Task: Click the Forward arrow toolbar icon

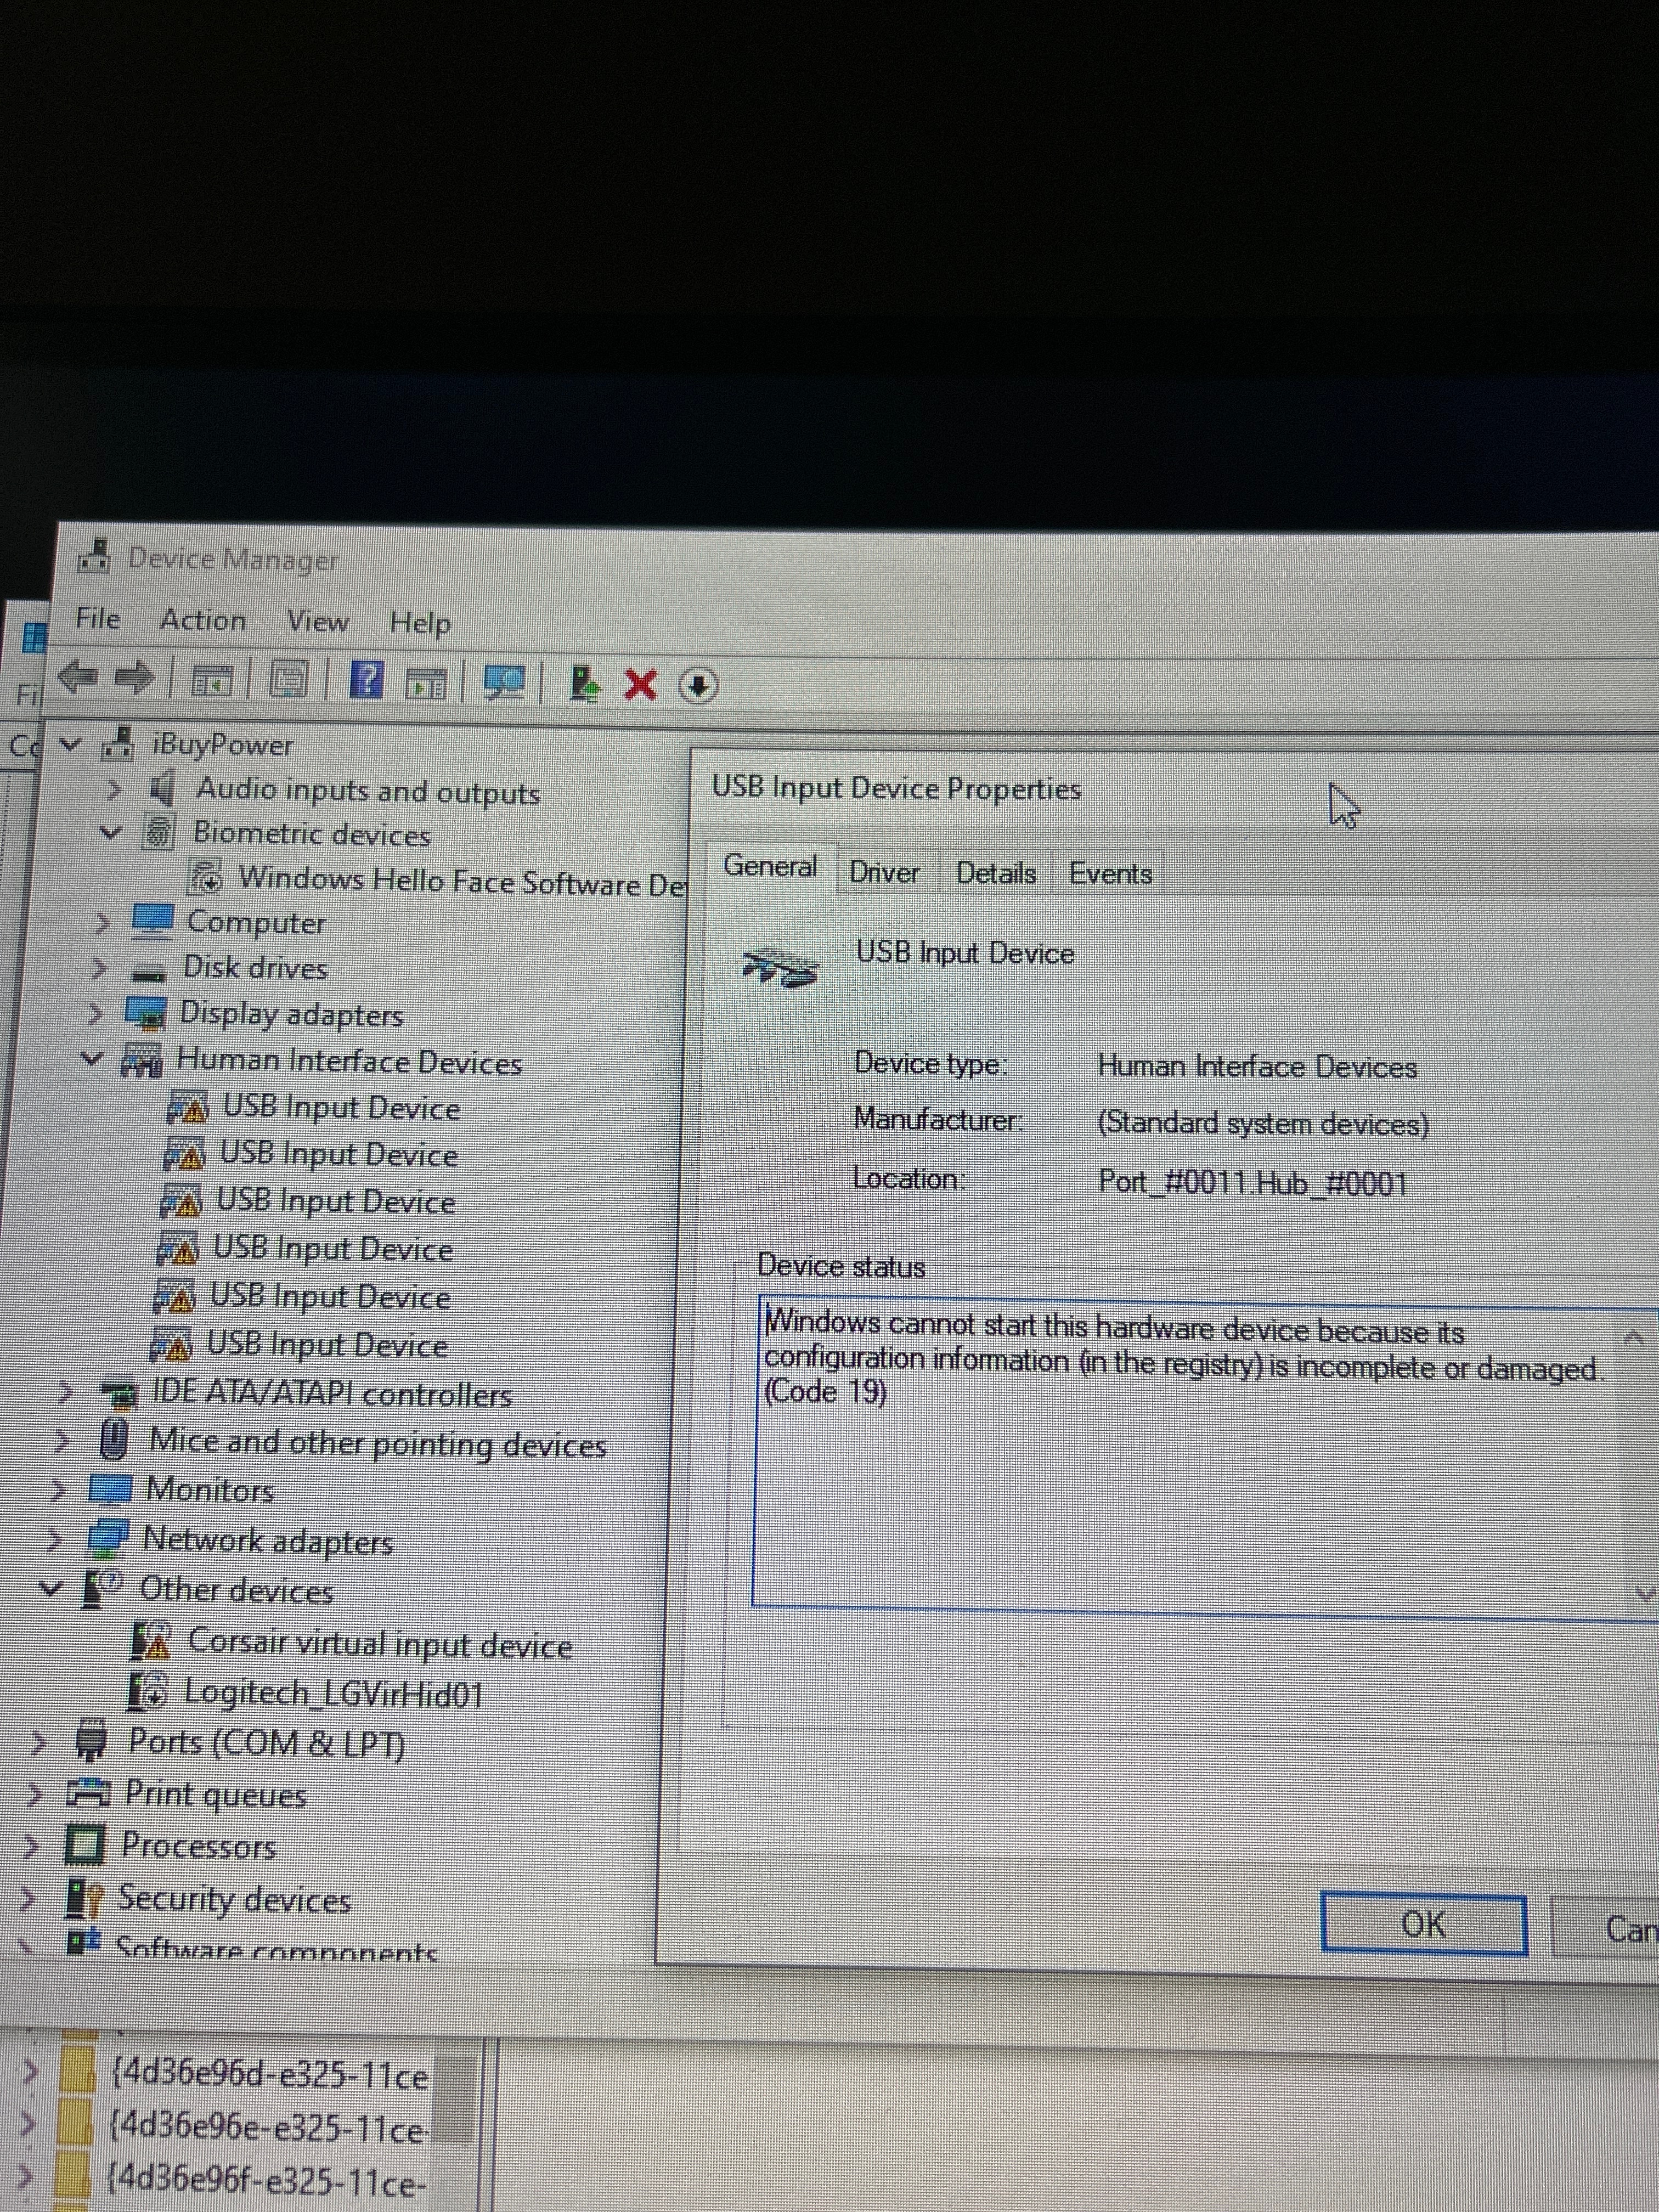Action: [134, 678]
